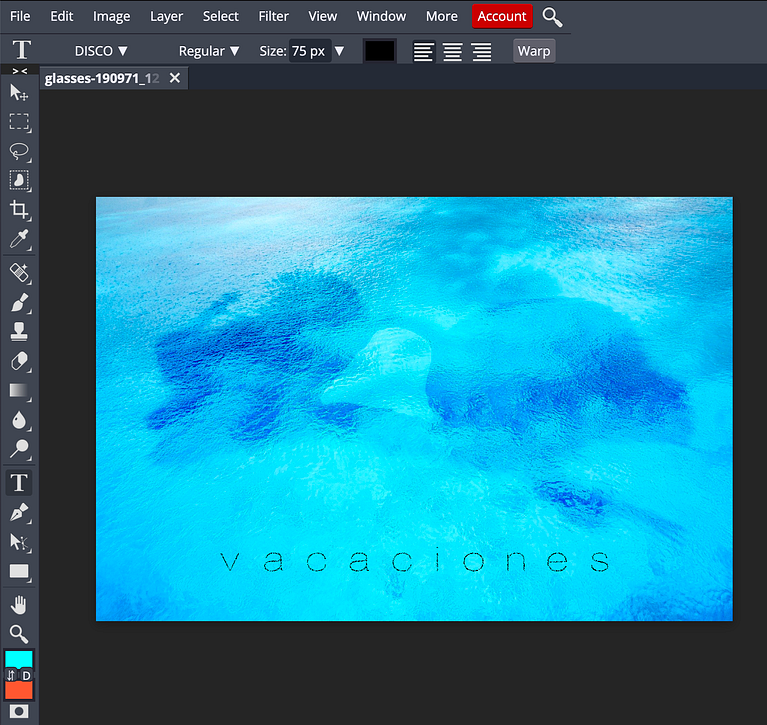The image size is (767, 725).
Task: Swap foreground and background colors
Action: click(11, 676)
